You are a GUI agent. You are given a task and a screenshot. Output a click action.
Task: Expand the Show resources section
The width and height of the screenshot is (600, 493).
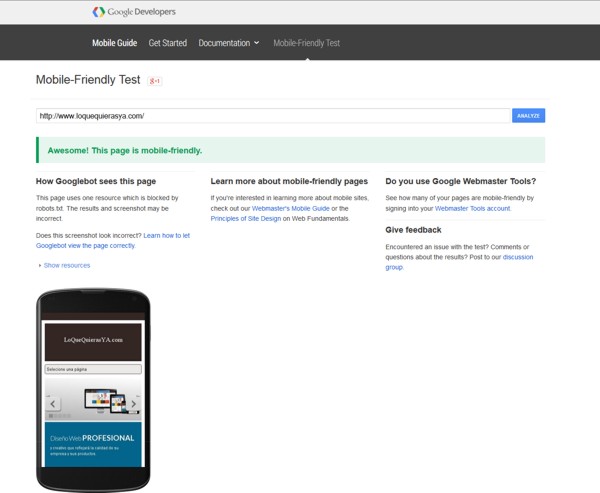pos(64,265)
